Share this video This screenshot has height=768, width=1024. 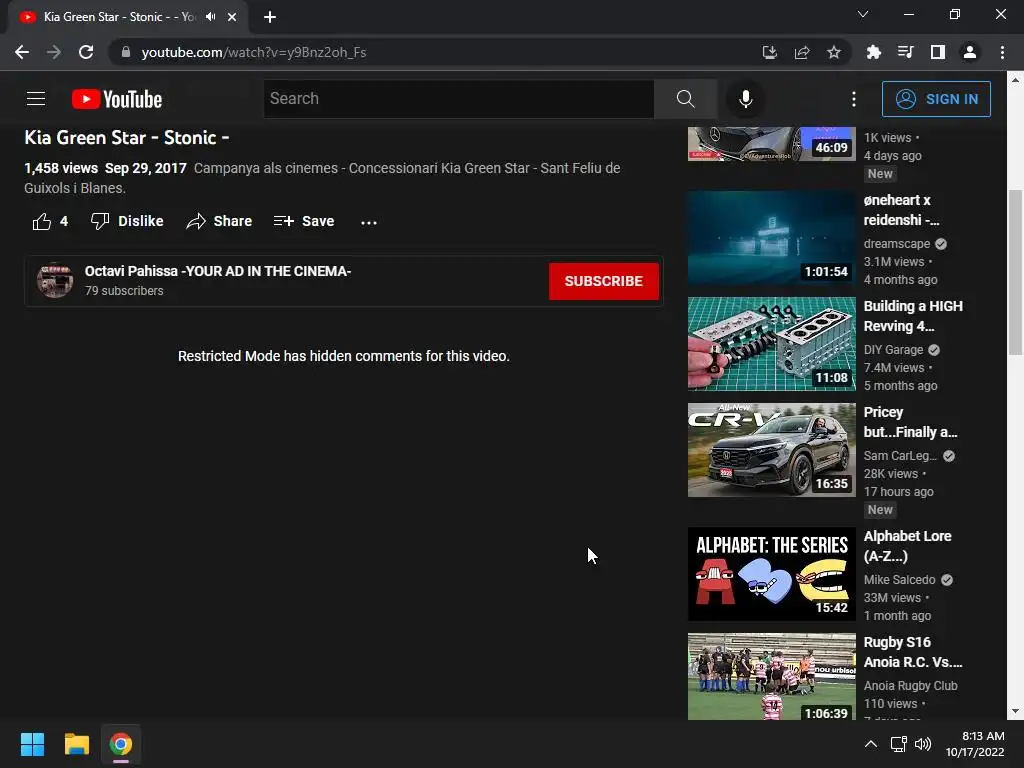click(x=219, y=221)
